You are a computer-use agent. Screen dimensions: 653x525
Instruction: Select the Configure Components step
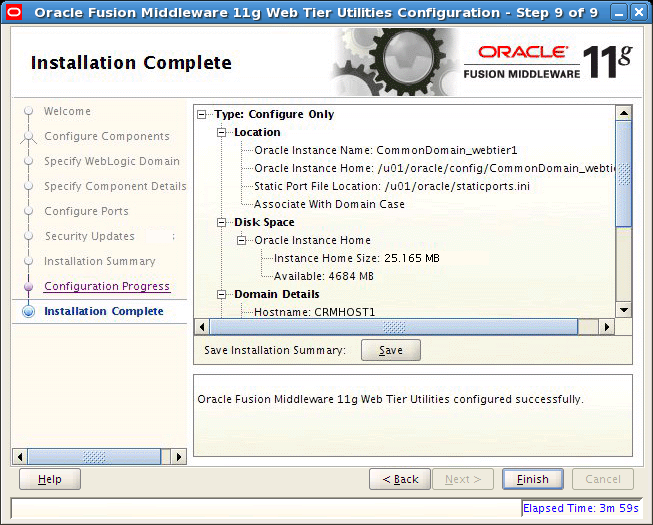(107, 136)
